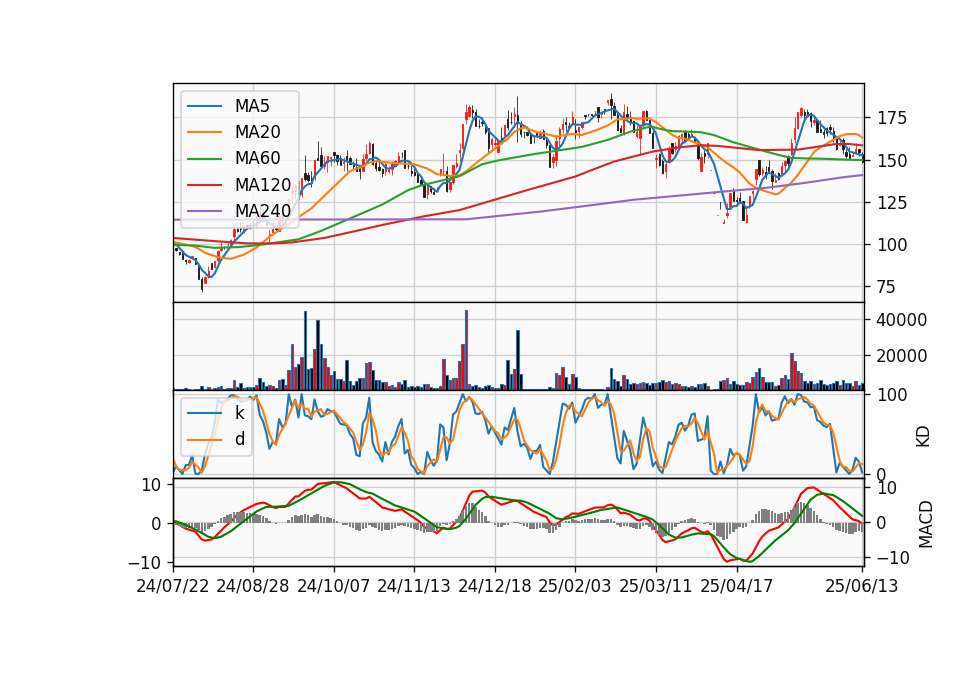
Task: Click the 175 price axis label
Action: click(892, 118)
